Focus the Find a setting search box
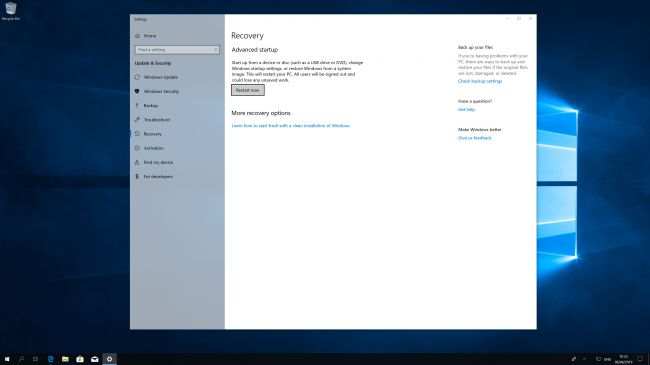650x365 pixels. 177,50
